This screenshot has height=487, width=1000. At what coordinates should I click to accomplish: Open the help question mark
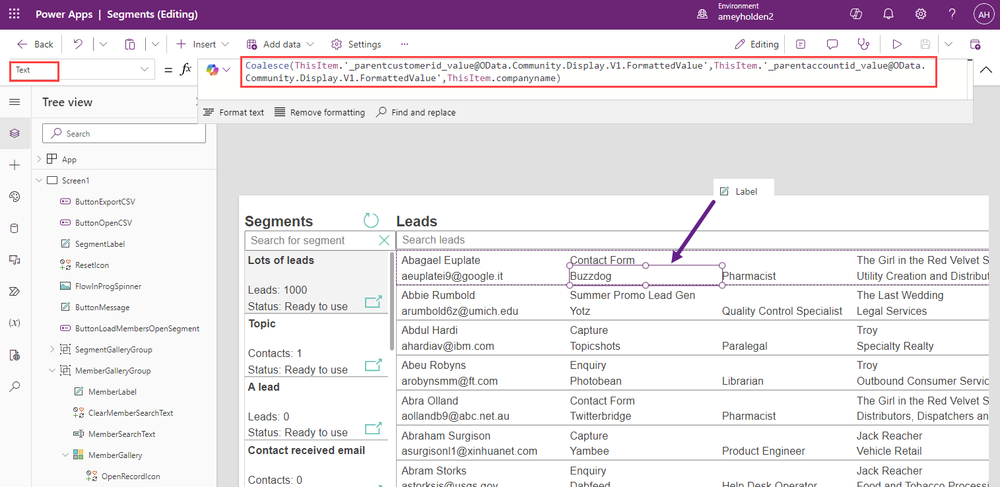(x=952, y=14)
